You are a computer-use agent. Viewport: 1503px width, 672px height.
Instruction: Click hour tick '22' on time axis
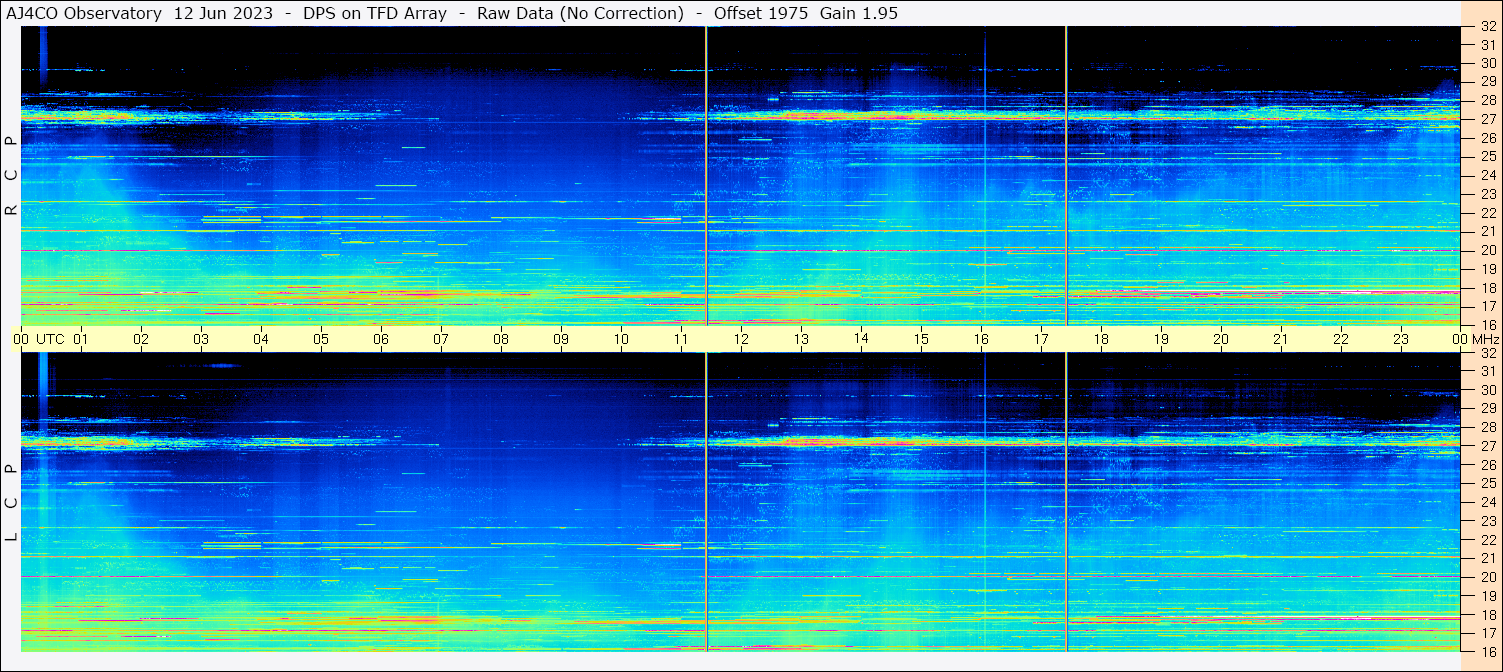(x=1341, y=339)
